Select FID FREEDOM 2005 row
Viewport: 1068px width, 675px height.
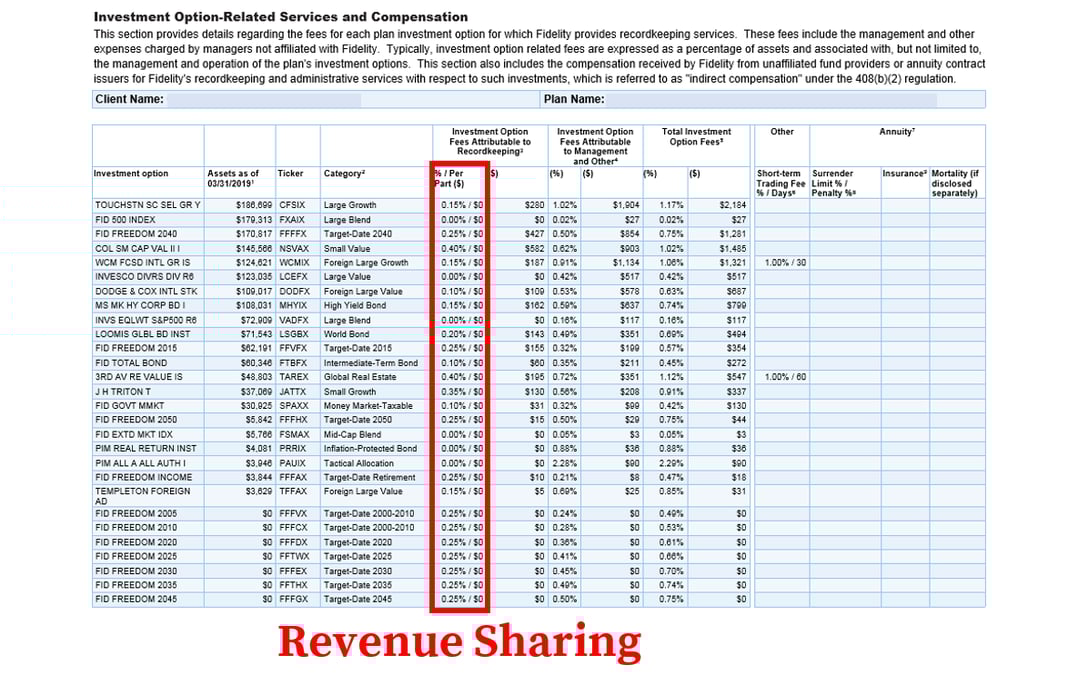[x=136, y=514]
